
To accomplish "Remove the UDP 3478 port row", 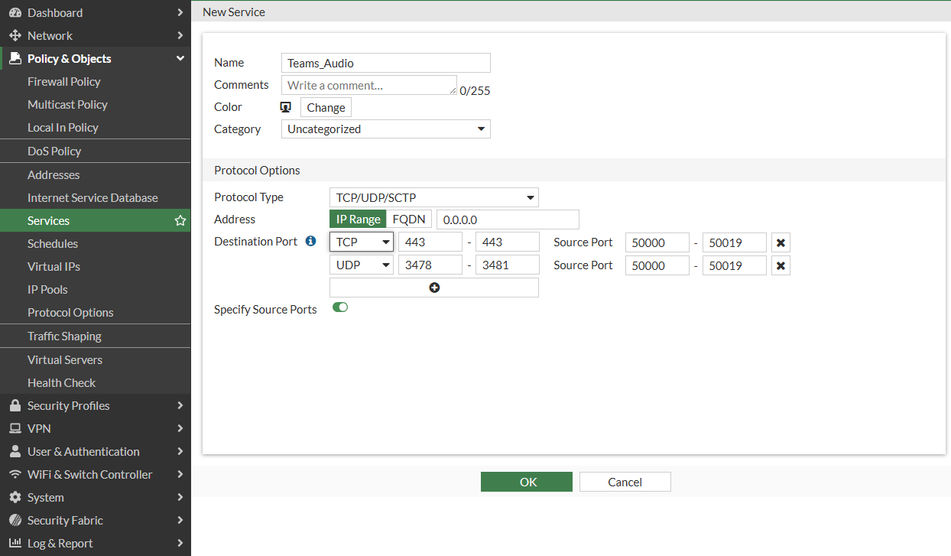I will tap(781, 265).
